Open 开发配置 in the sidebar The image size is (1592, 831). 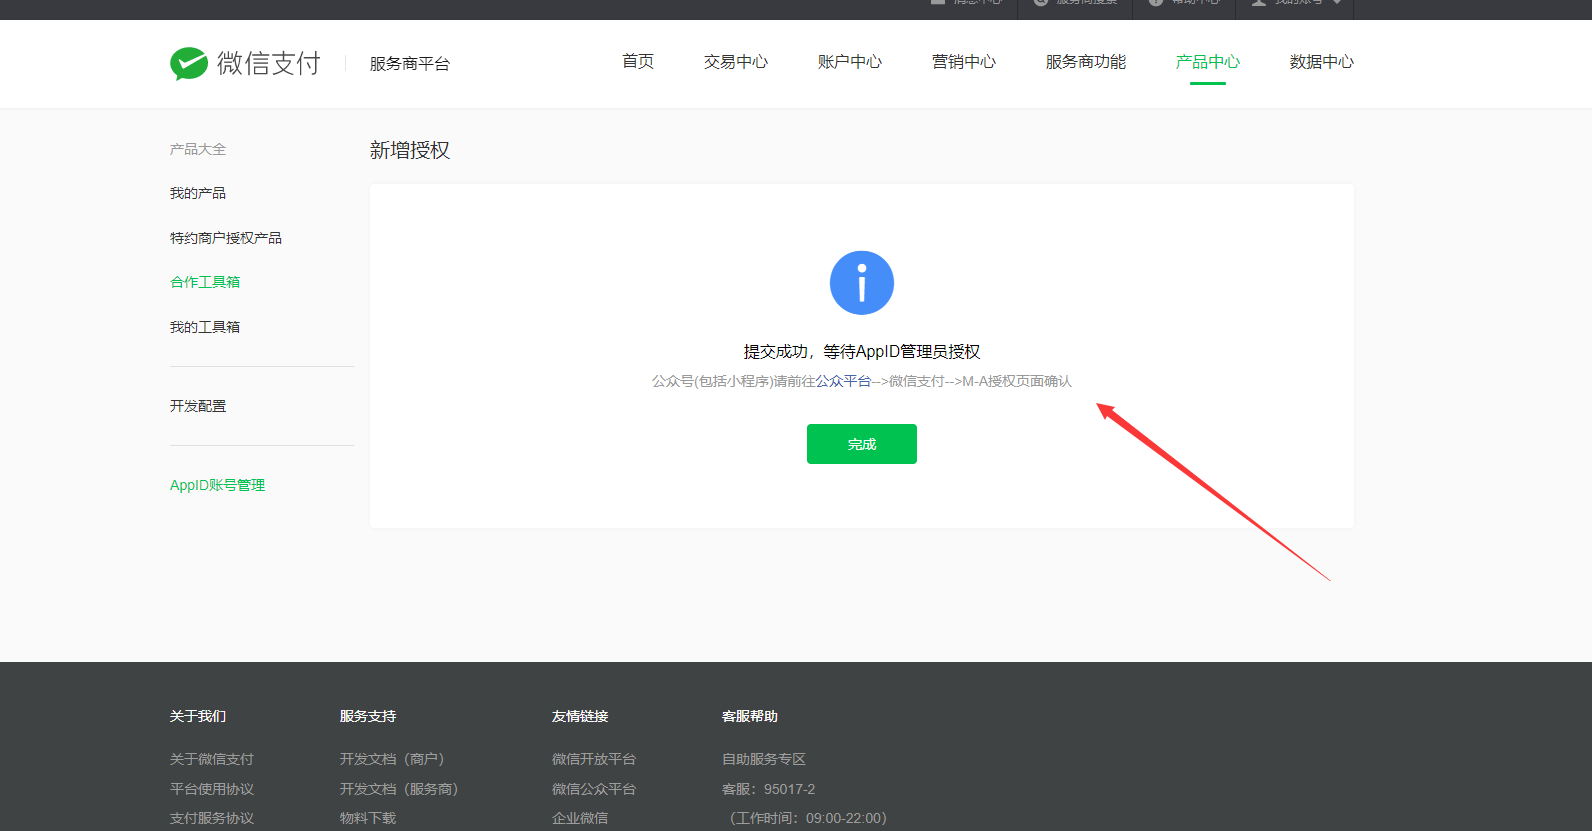point(198,406)
